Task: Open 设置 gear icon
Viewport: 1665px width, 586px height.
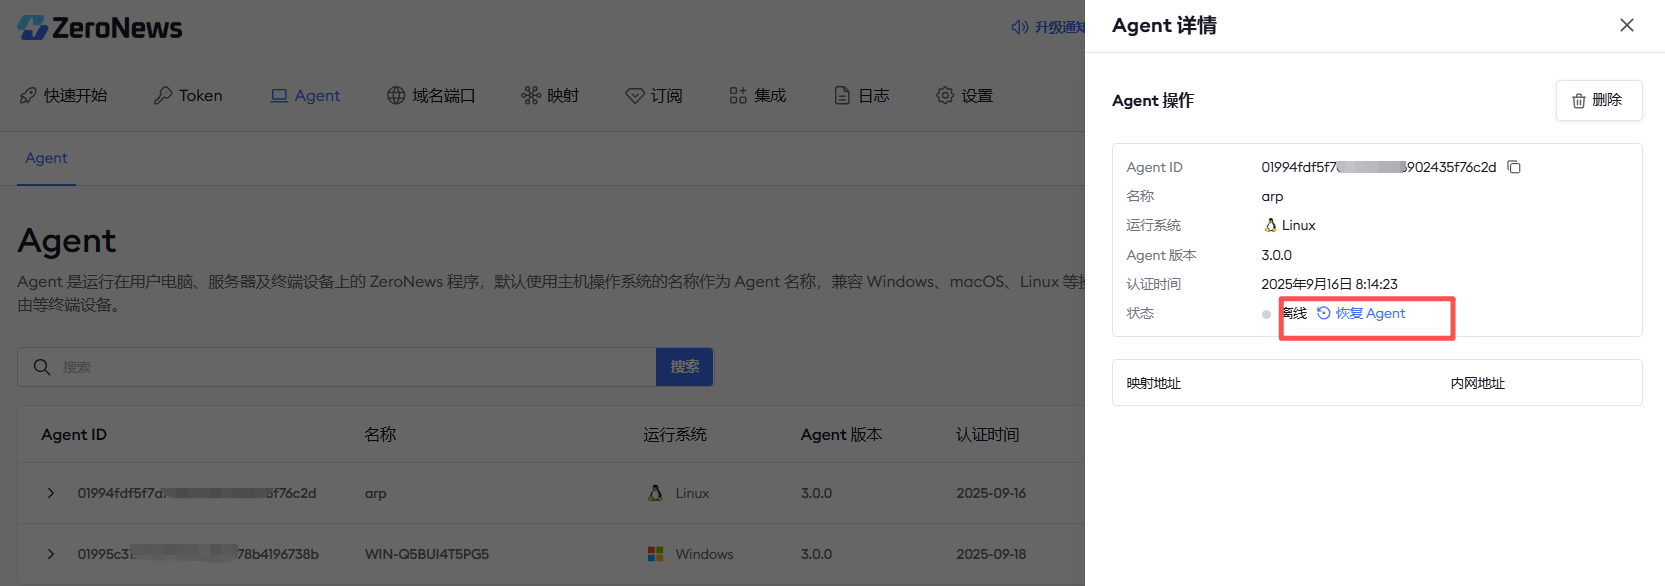Action: [945, 96]
